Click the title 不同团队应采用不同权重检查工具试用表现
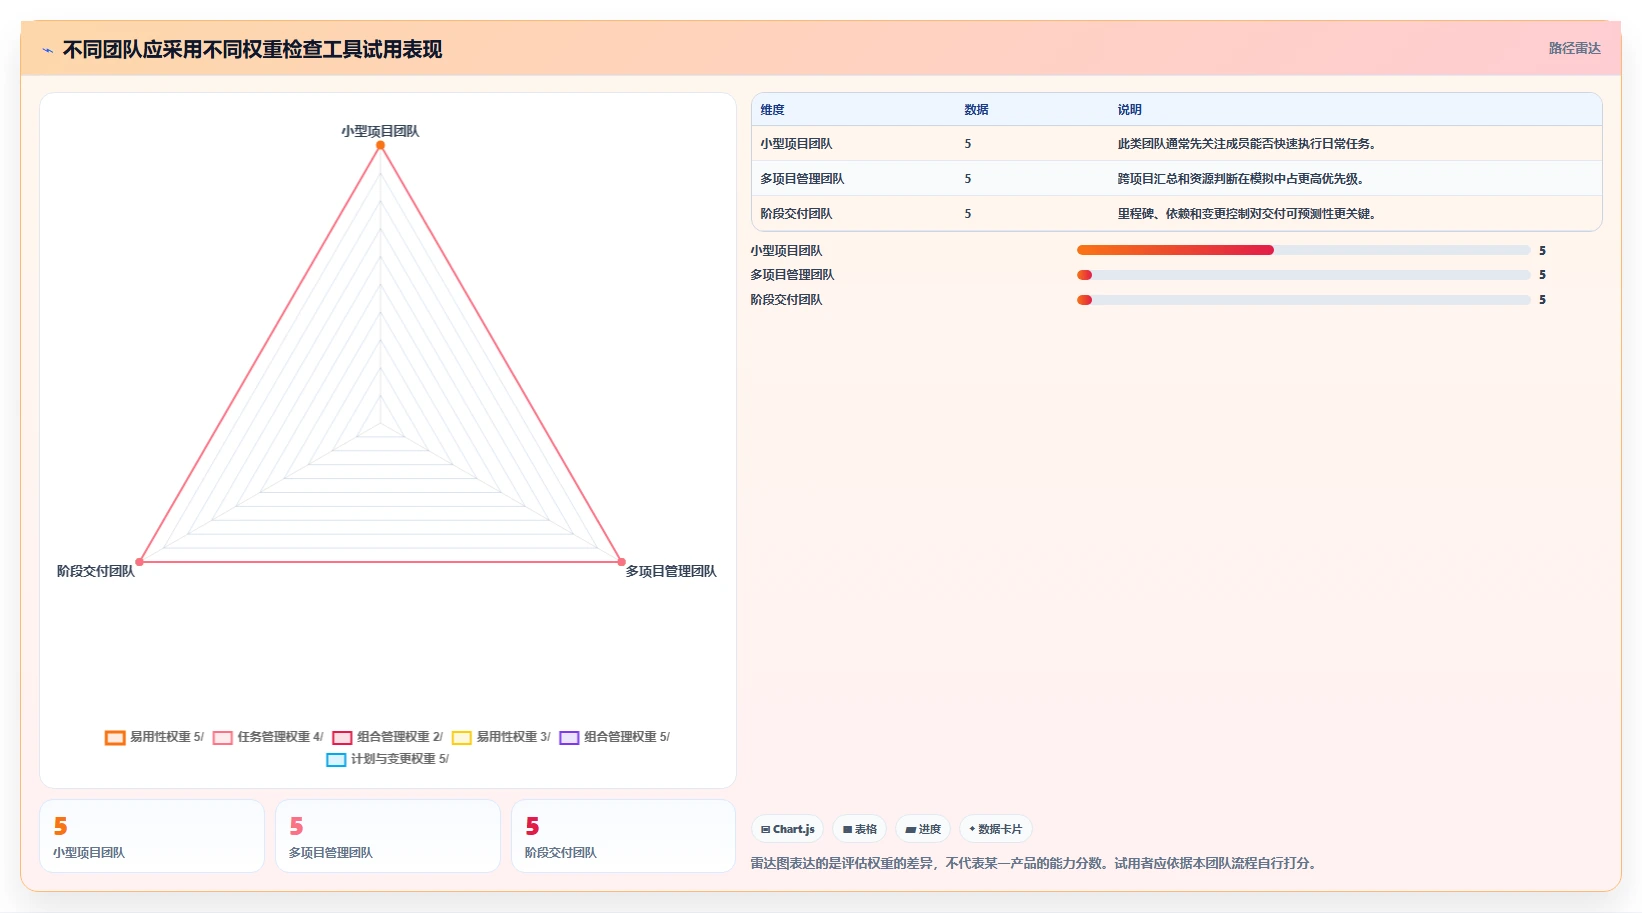The height and width of the screenshot is (913, 1642). click(x=252, y=49)
